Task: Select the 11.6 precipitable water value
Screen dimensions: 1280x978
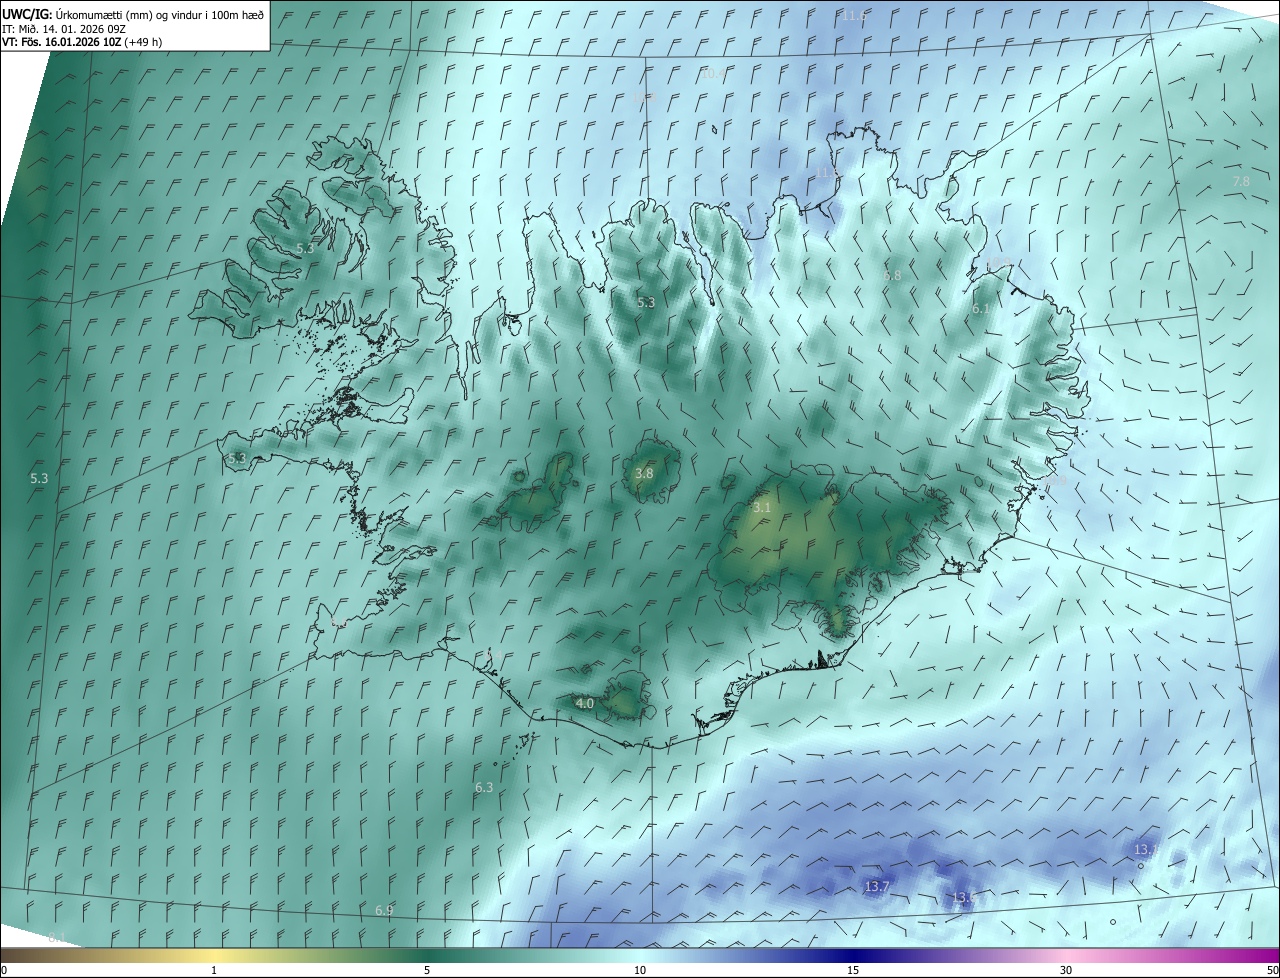Action: (x=854, y=16)
